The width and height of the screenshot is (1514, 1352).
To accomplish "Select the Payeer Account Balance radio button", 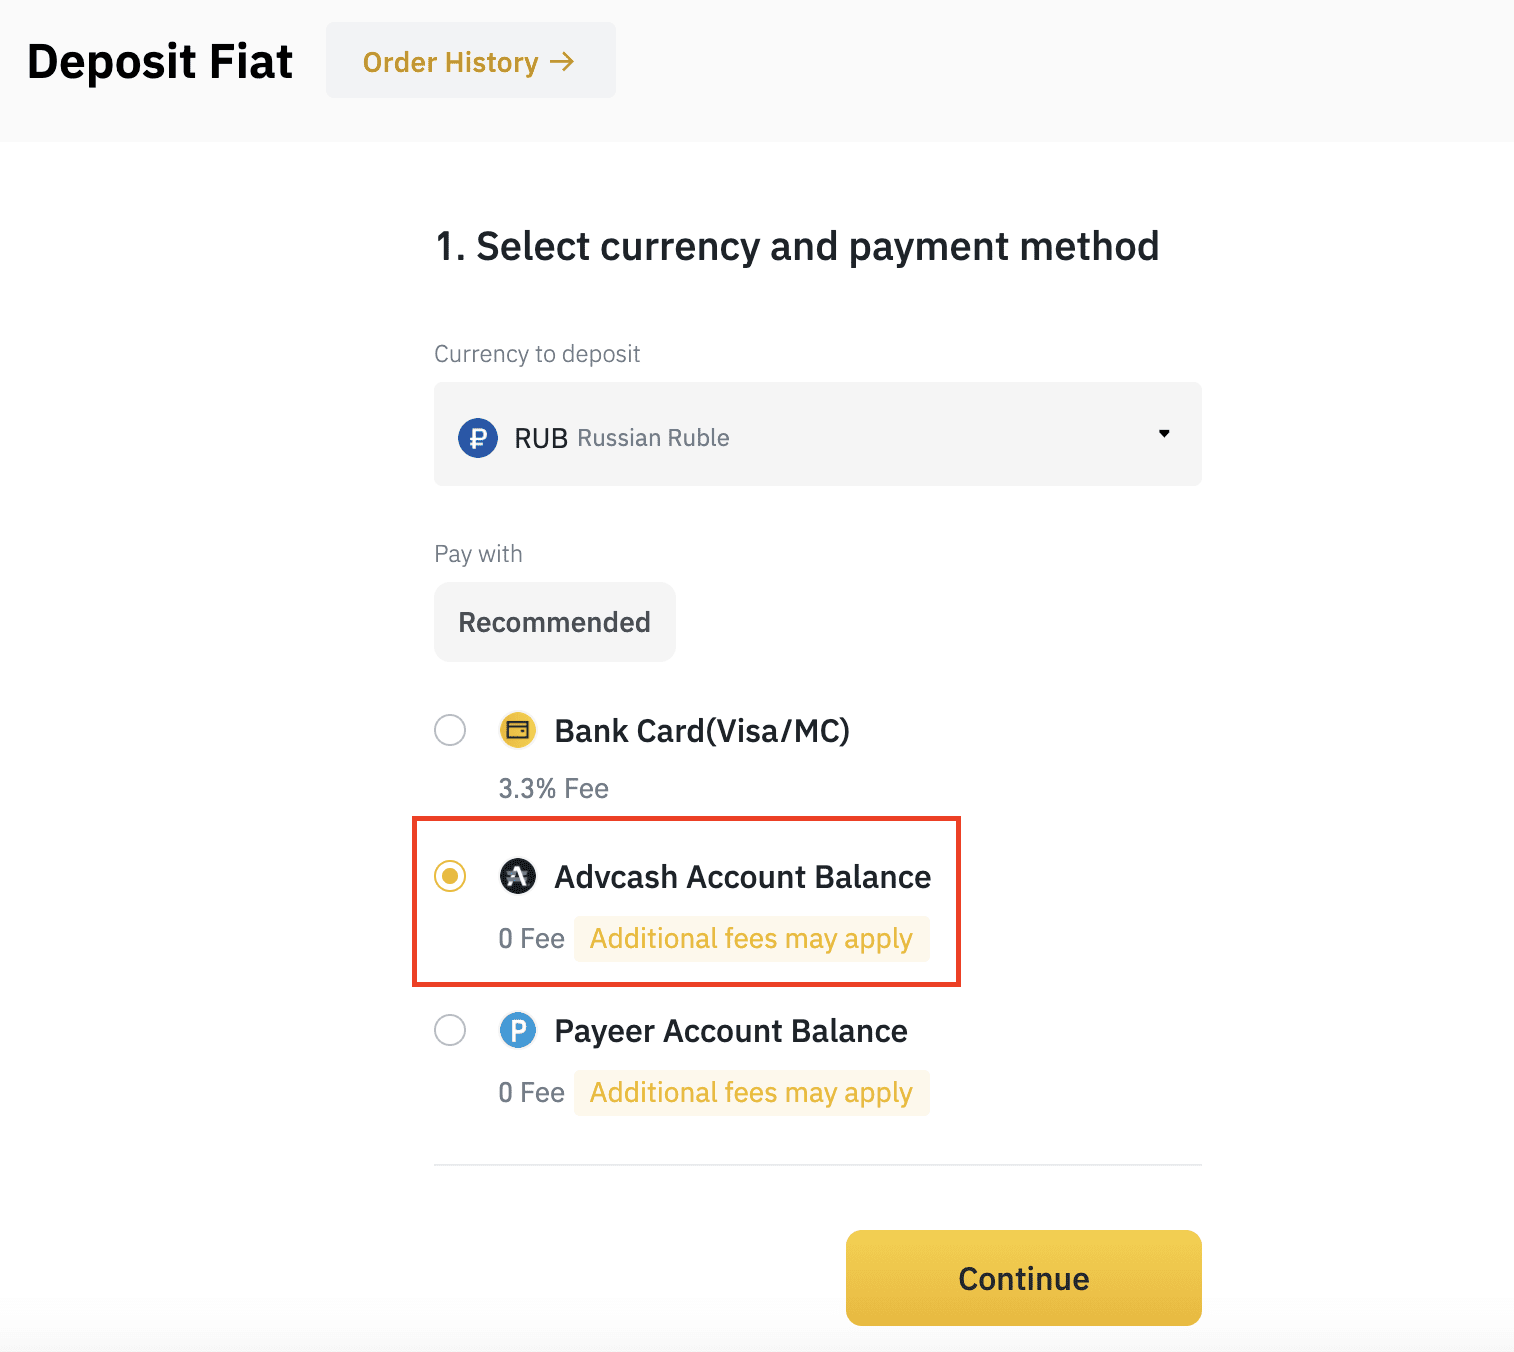I will tap(450, 1030).
